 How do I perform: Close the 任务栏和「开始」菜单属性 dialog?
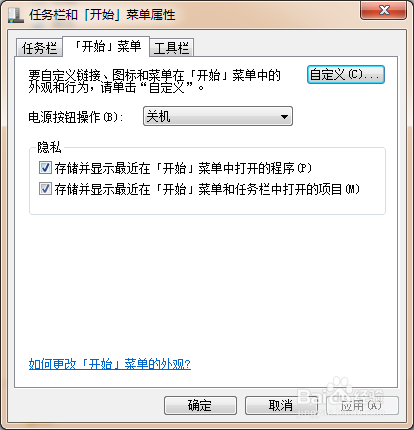[x=383, y=10]
